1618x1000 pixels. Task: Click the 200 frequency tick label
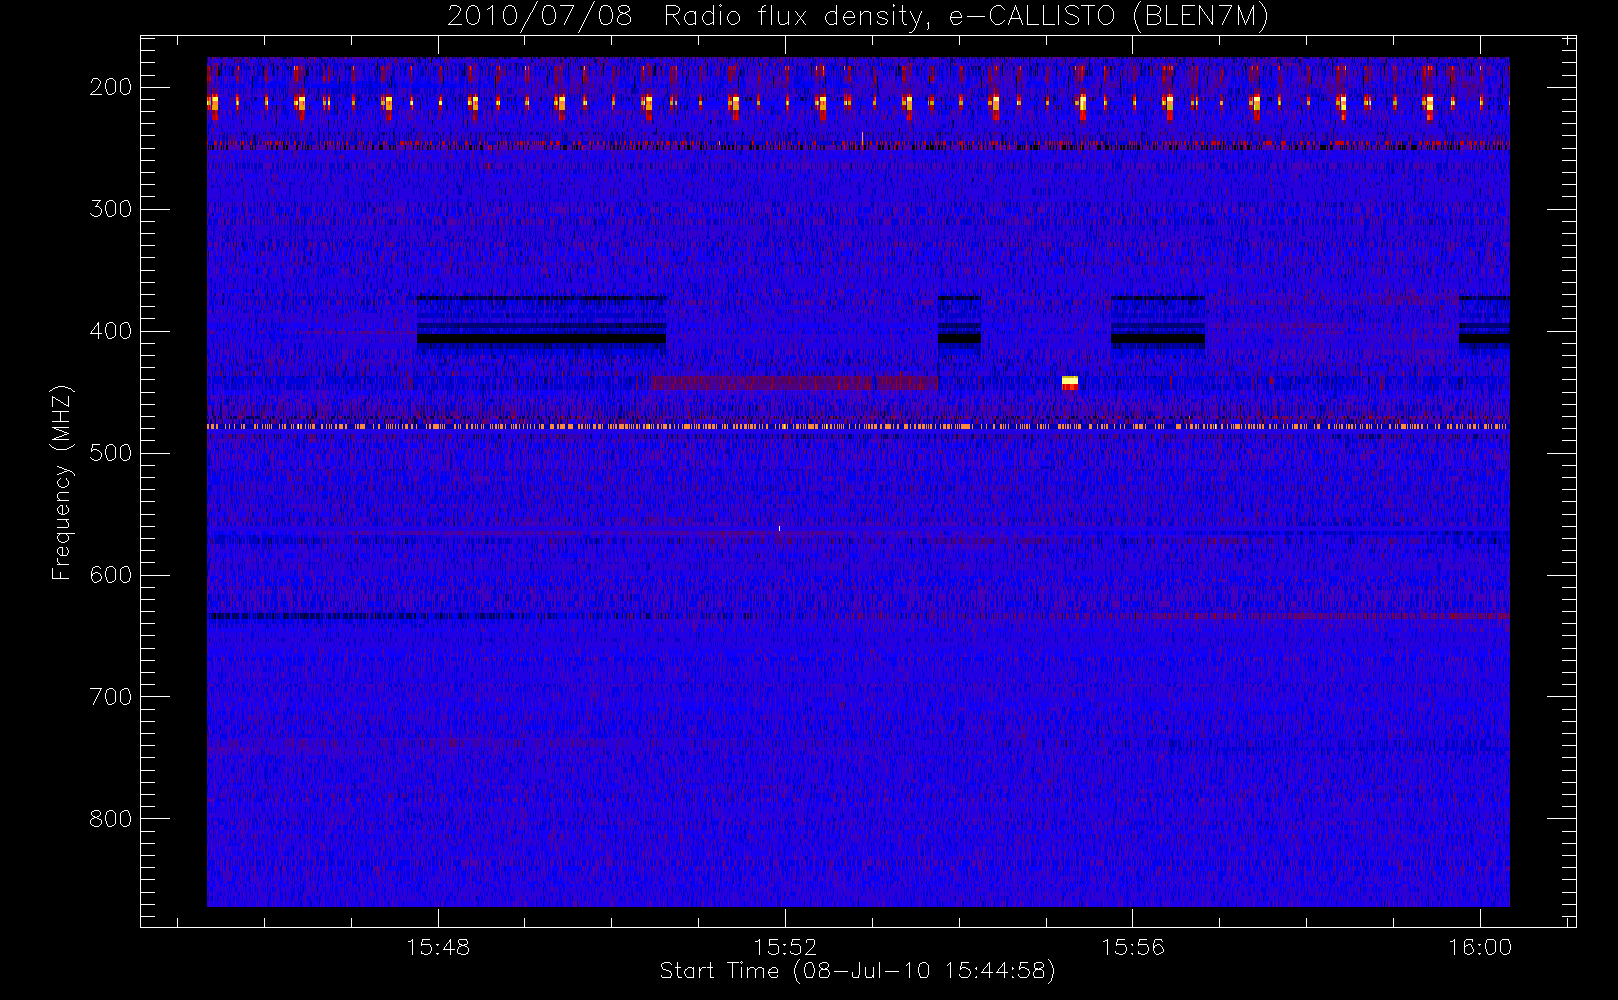(110, 87)
